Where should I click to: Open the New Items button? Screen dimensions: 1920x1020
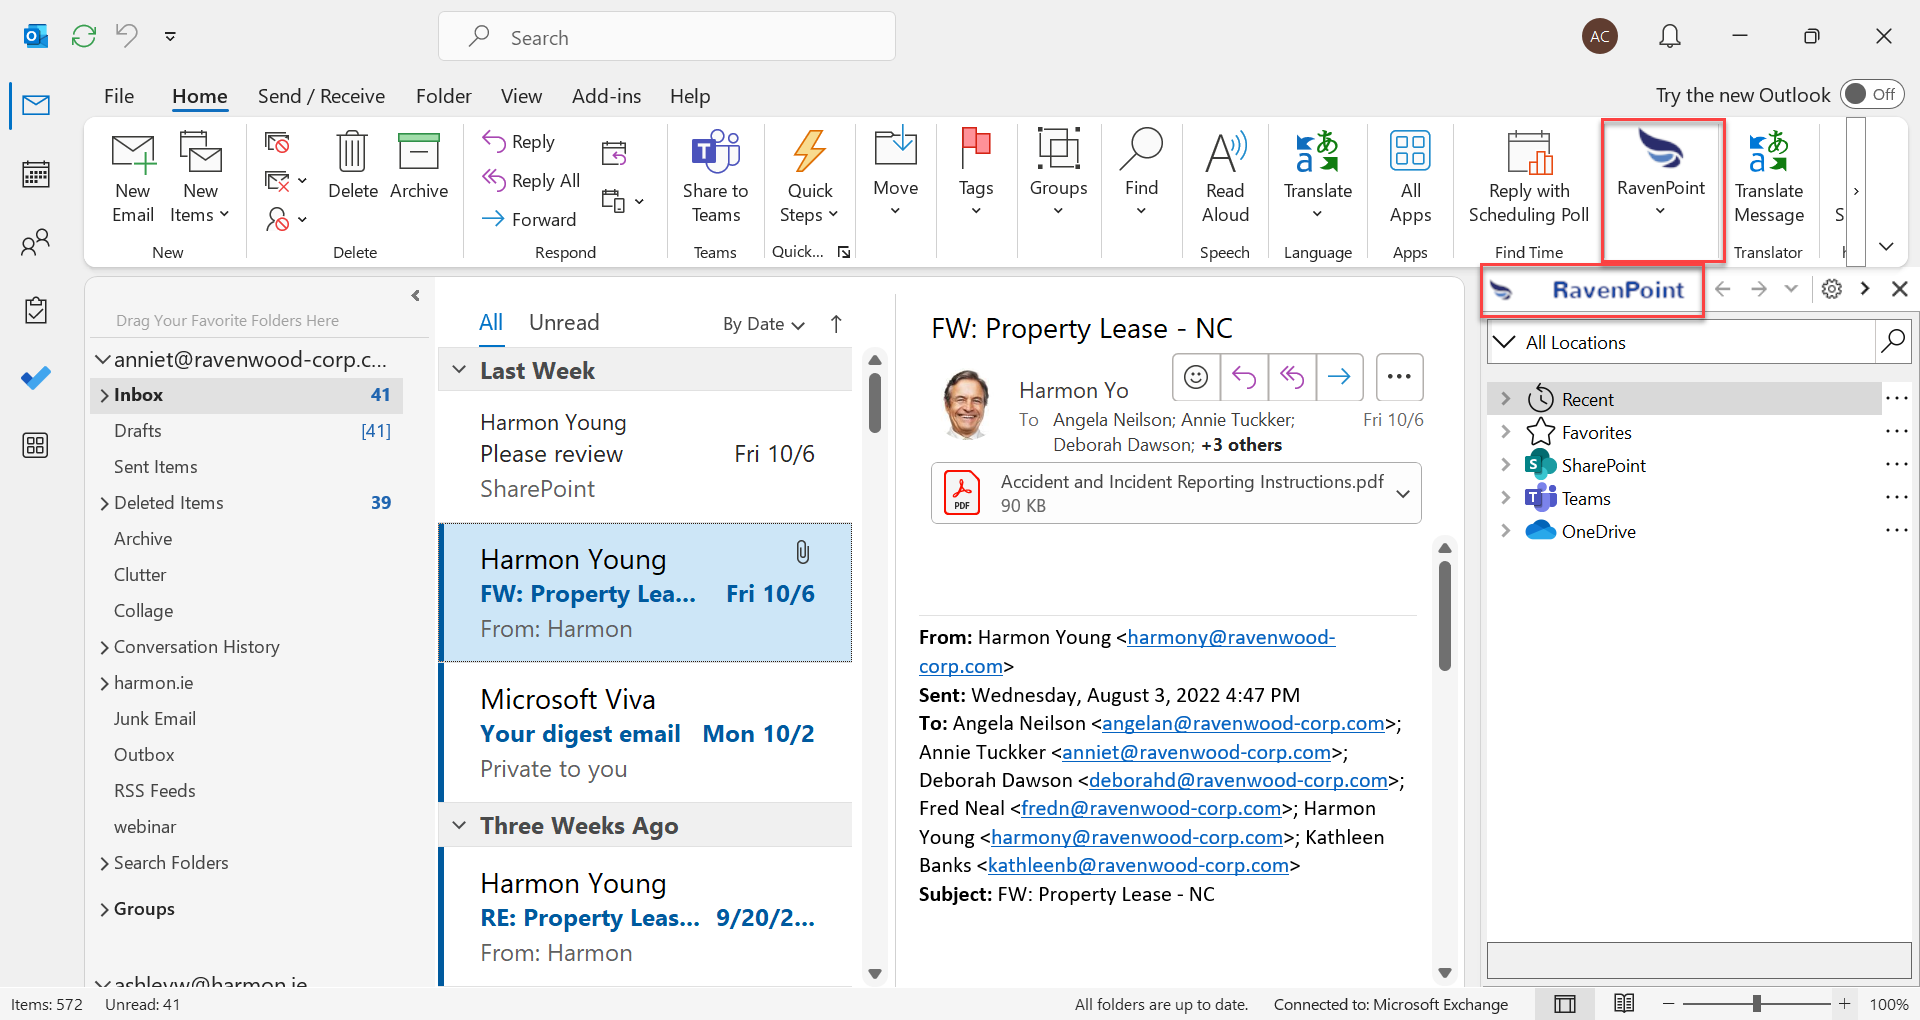(200, 178)
